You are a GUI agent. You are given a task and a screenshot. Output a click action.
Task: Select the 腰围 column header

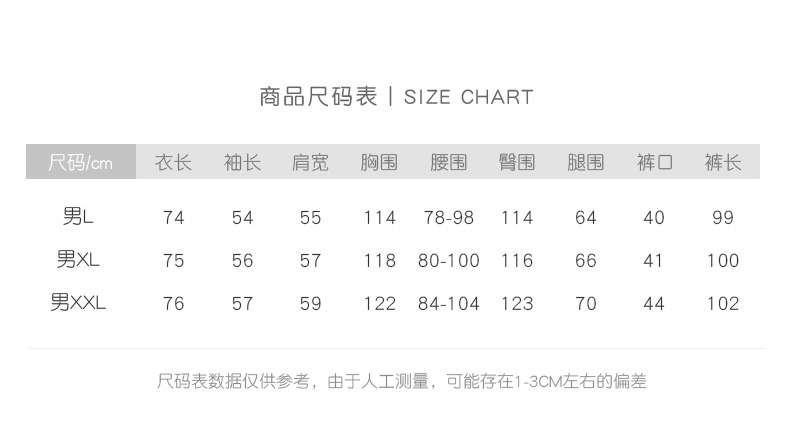[x=449, y=162]
